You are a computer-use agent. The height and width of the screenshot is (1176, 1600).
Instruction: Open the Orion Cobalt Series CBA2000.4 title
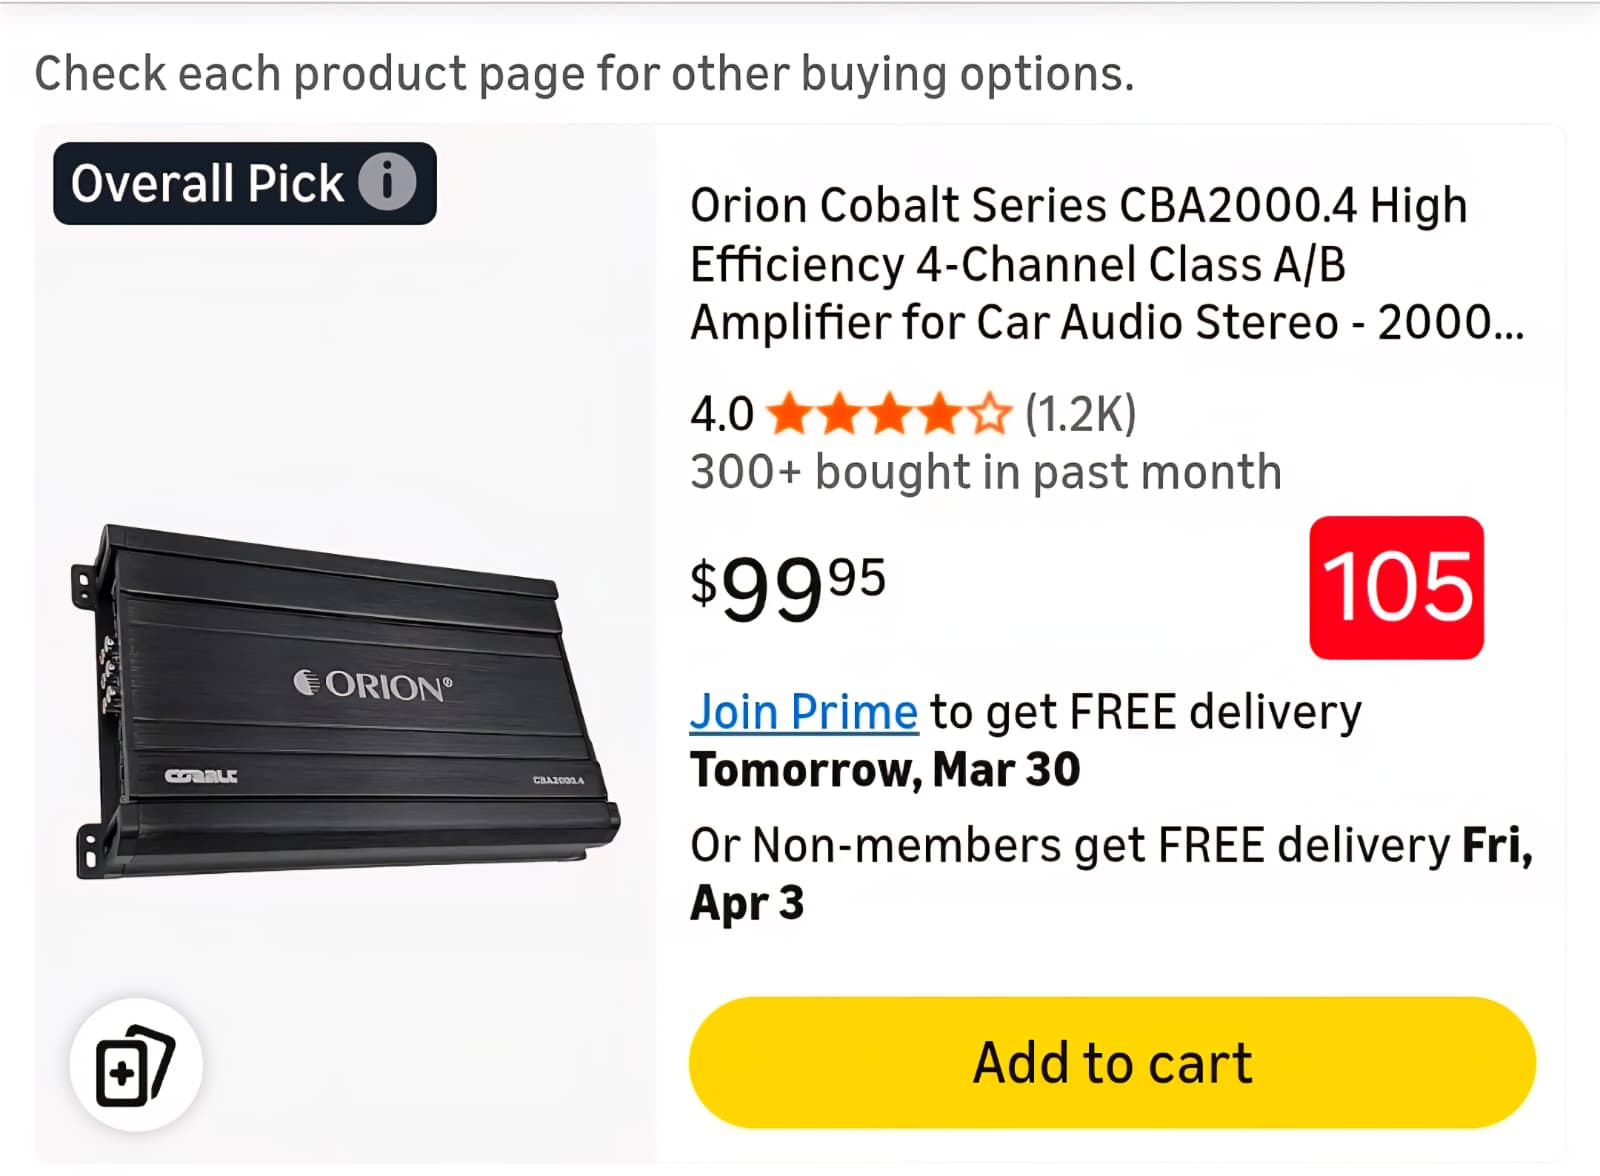point(1105,264)
